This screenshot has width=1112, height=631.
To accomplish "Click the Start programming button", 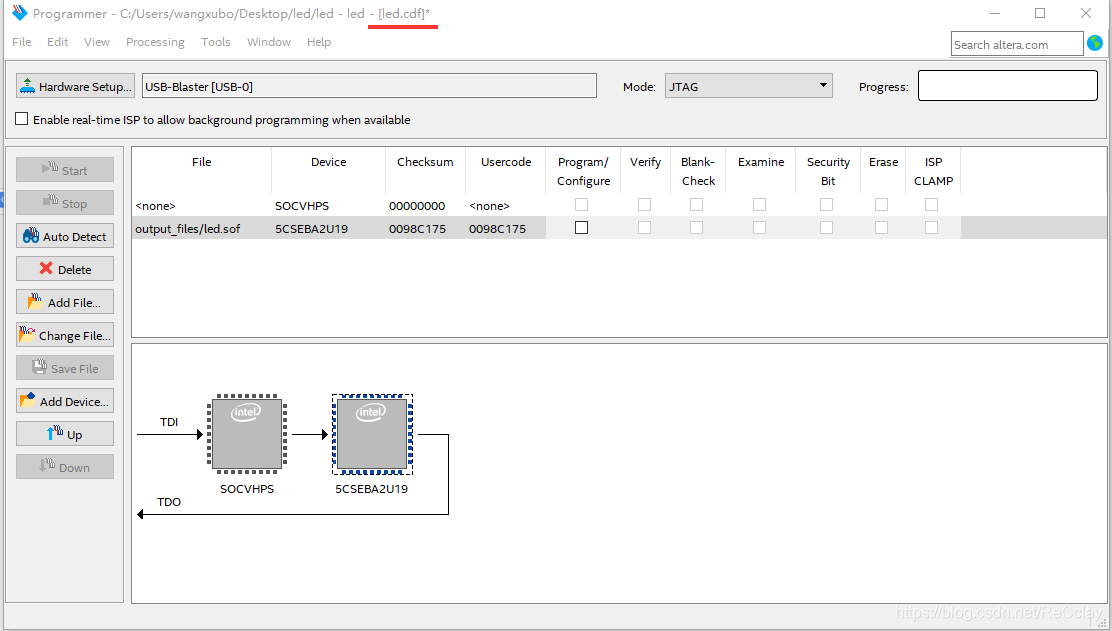I will tap(65, 169).
